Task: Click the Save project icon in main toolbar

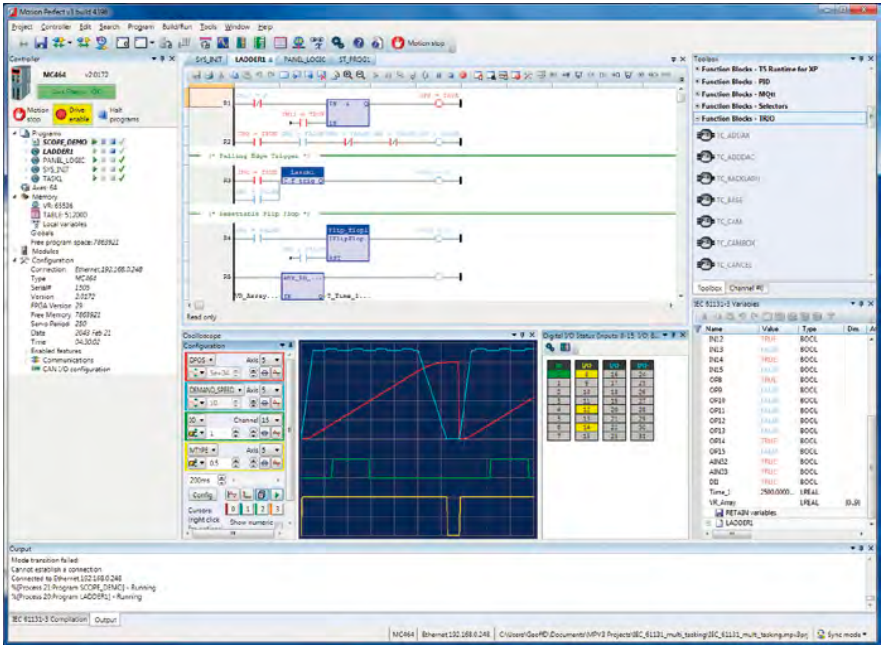Action: [x=40, y=43]
